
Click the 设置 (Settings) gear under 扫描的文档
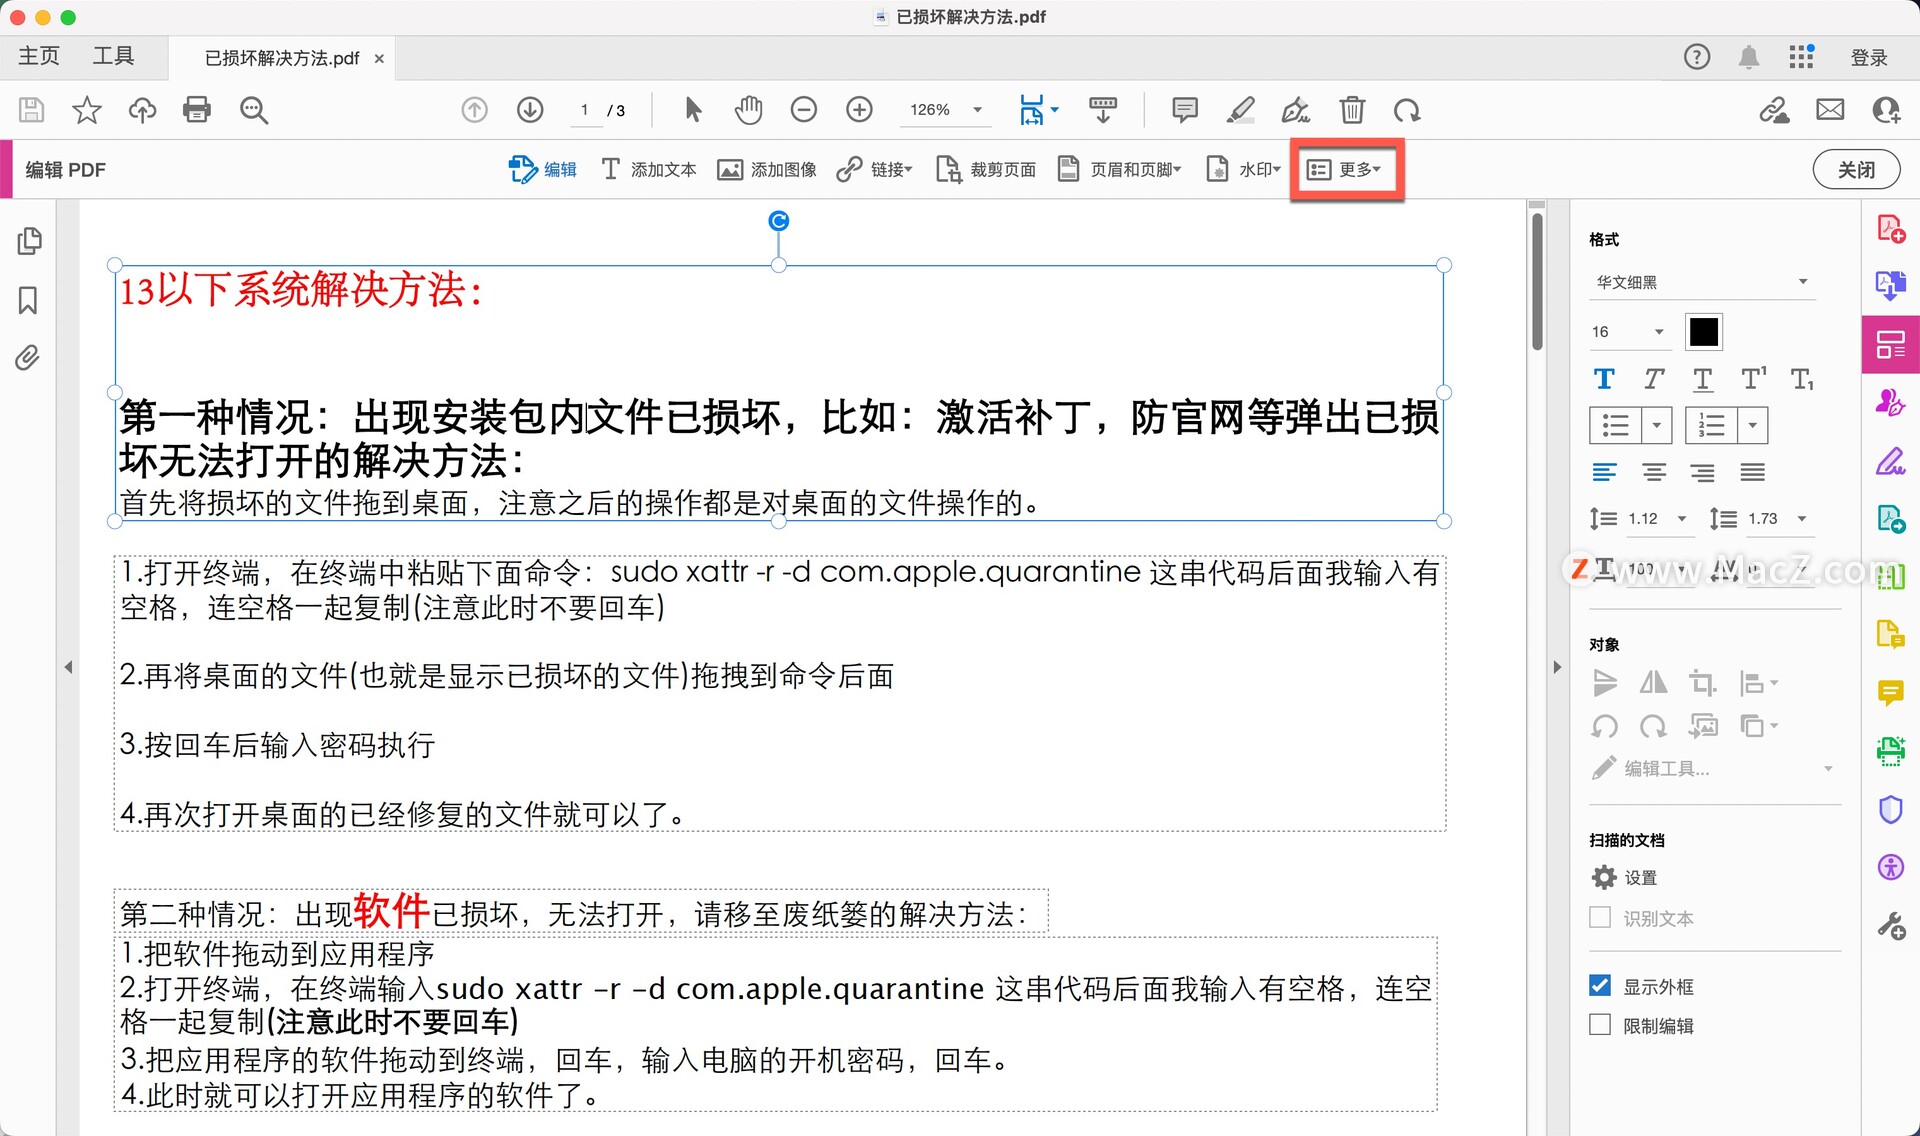[1601, 877]
